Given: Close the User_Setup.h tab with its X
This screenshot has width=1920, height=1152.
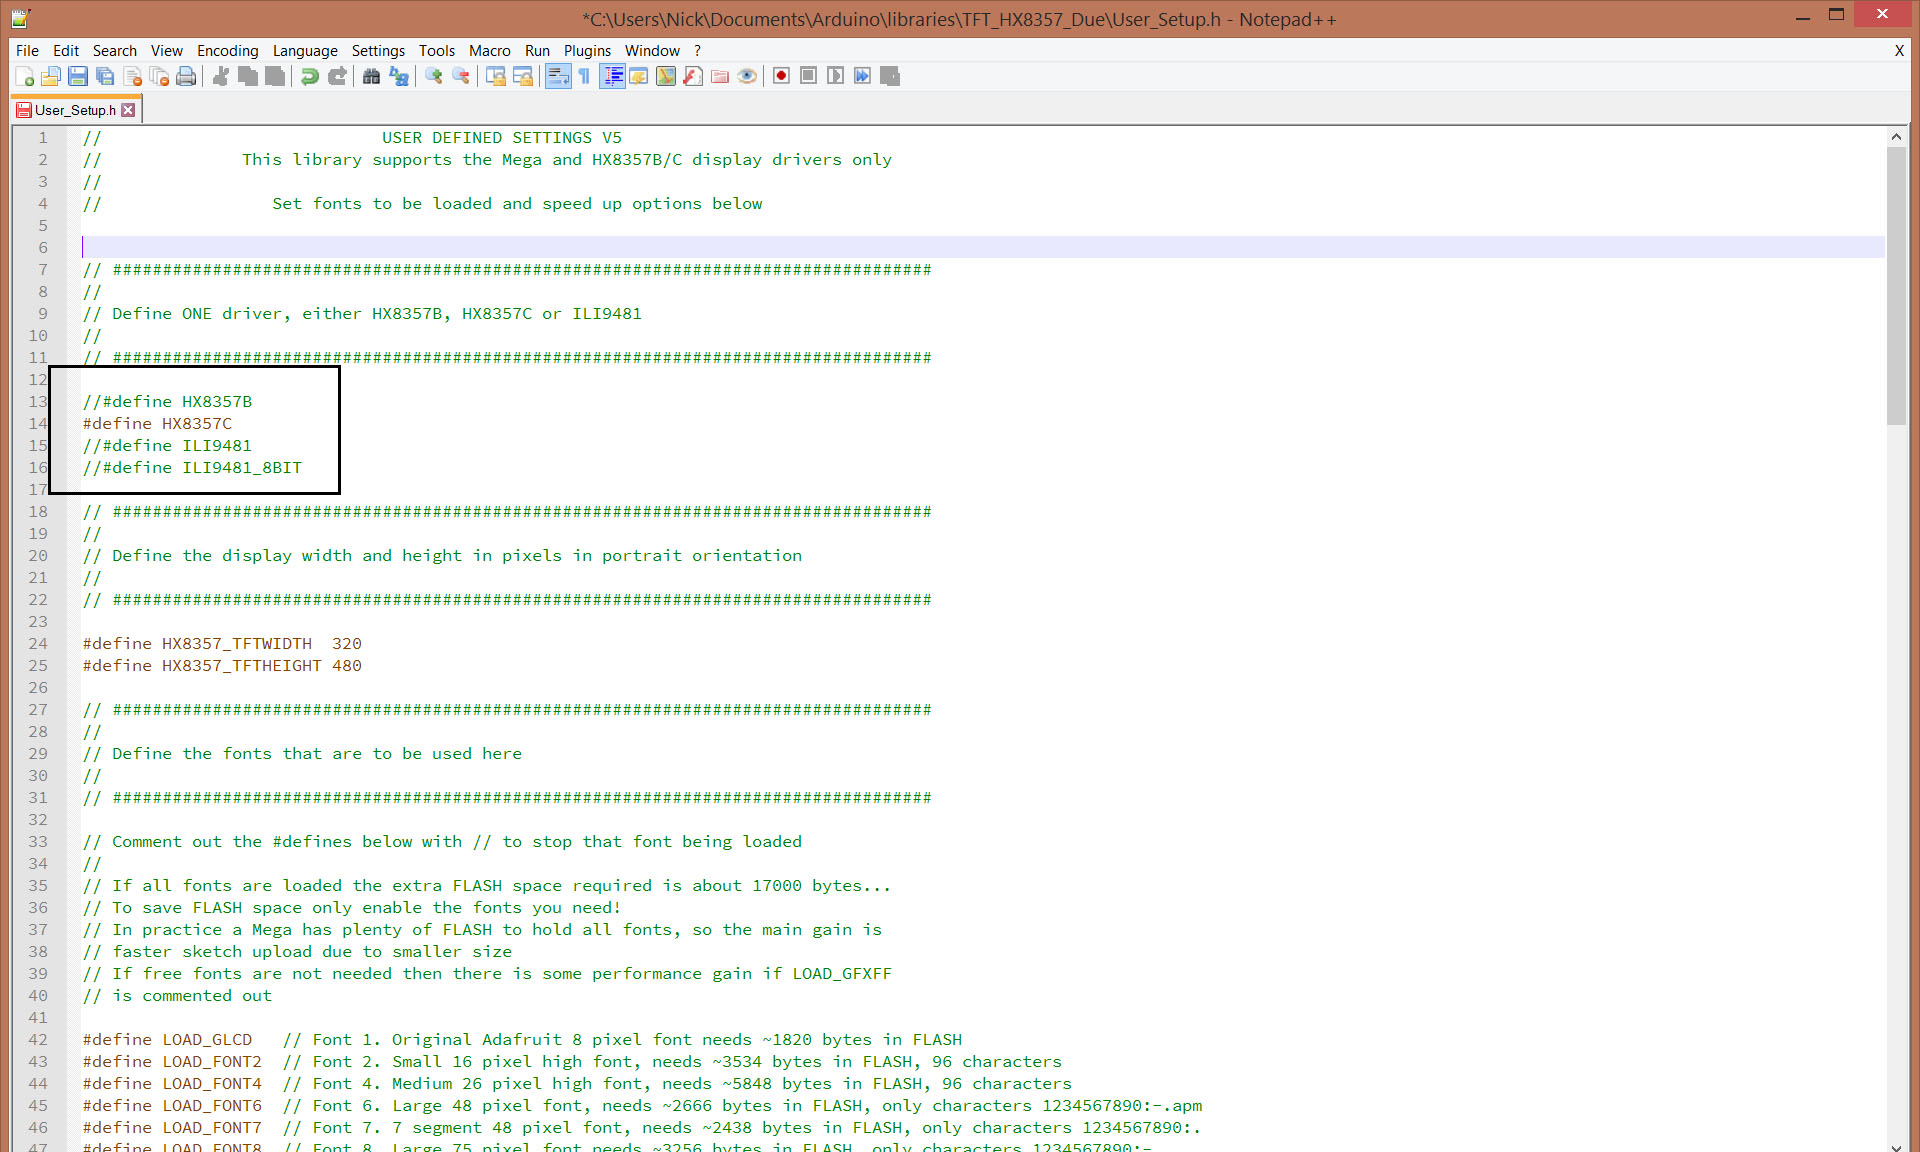Looking at the screenshot, I should pyautogui.click(x=128, y=110).
